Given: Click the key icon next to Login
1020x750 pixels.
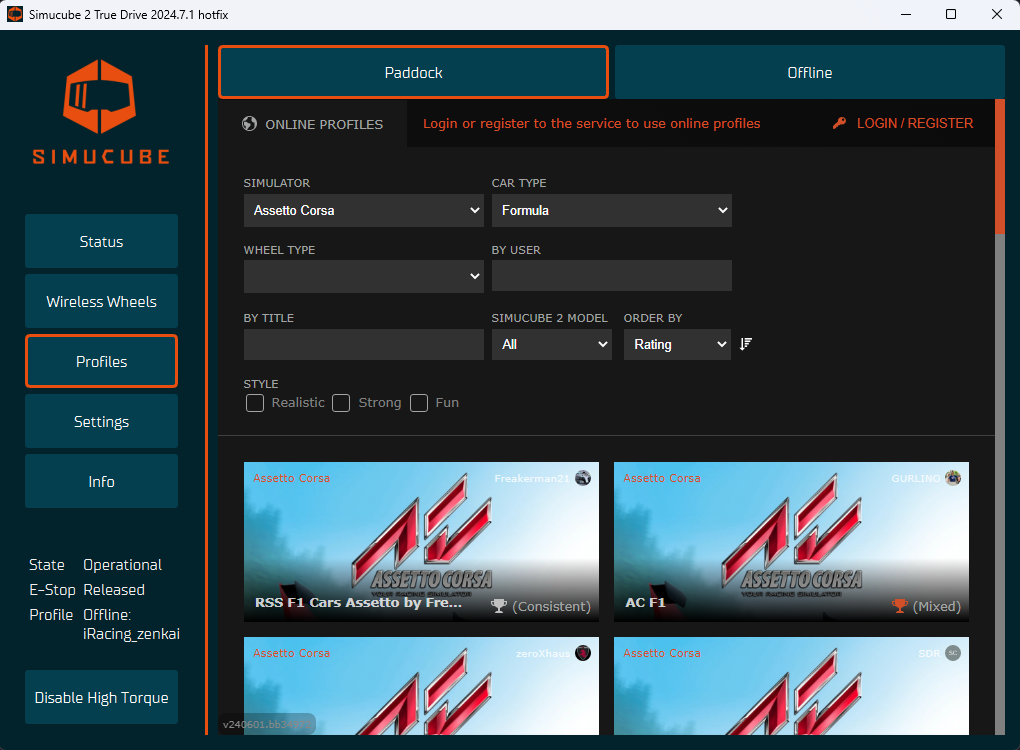Looking at the screenshot, I should (x=840, y=123).
